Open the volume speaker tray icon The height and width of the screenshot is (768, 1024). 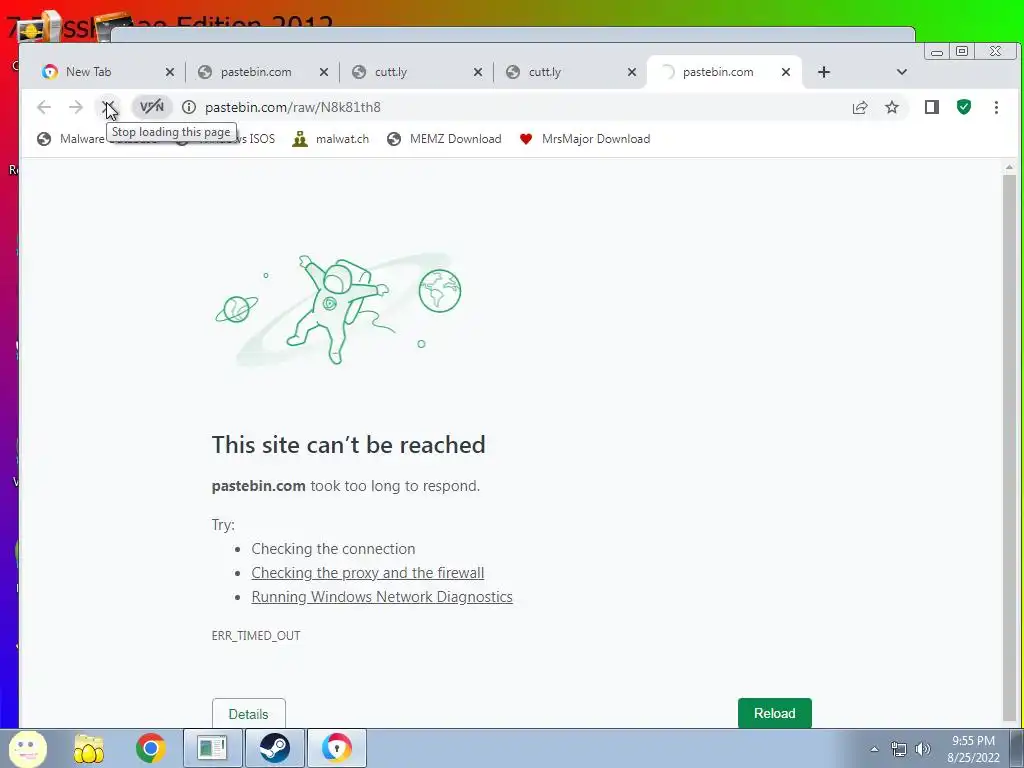(x=922, y=749)
